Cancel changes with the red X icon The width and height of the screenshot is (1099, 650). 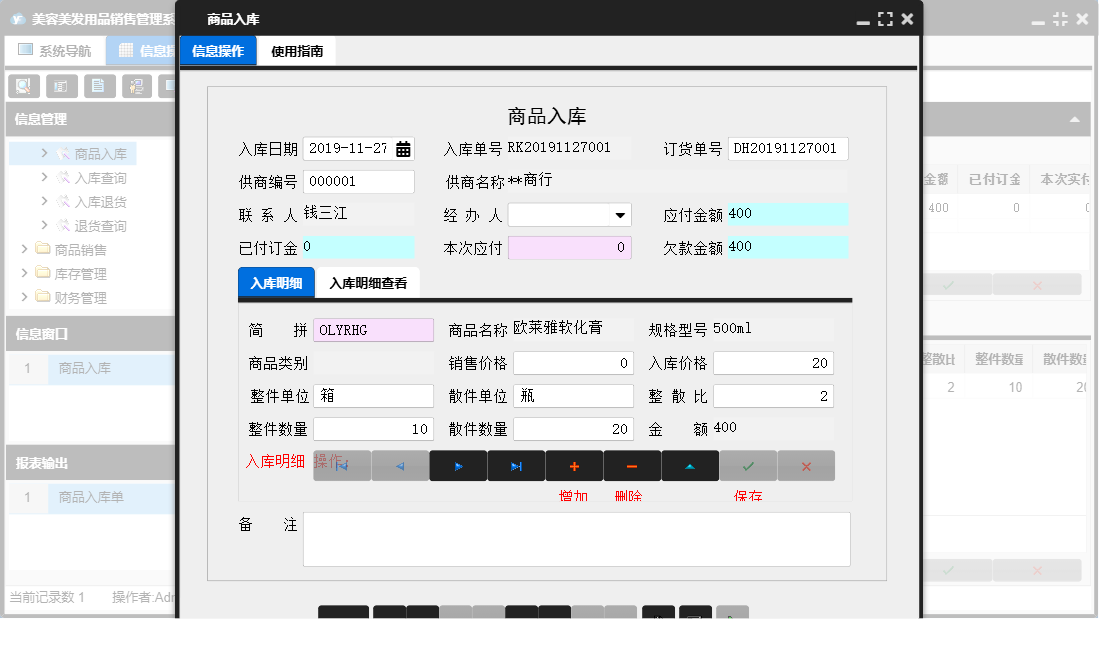click(806, 465)
